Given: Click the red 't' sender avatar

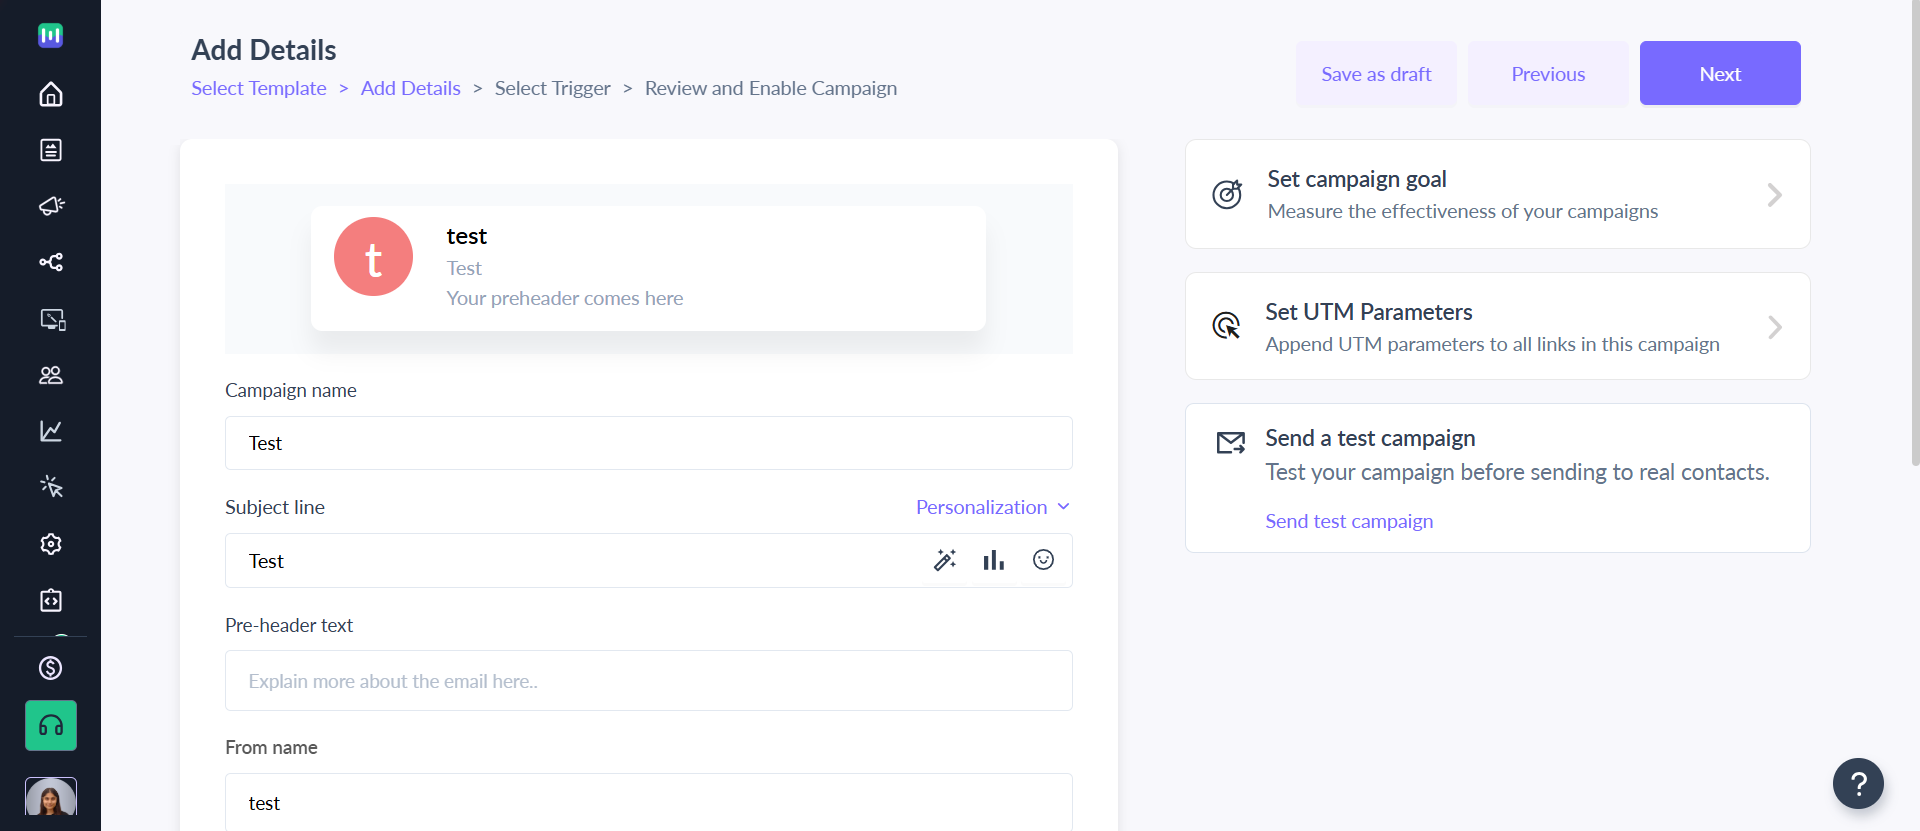Looking at the screenshot, I should [373, 257].
